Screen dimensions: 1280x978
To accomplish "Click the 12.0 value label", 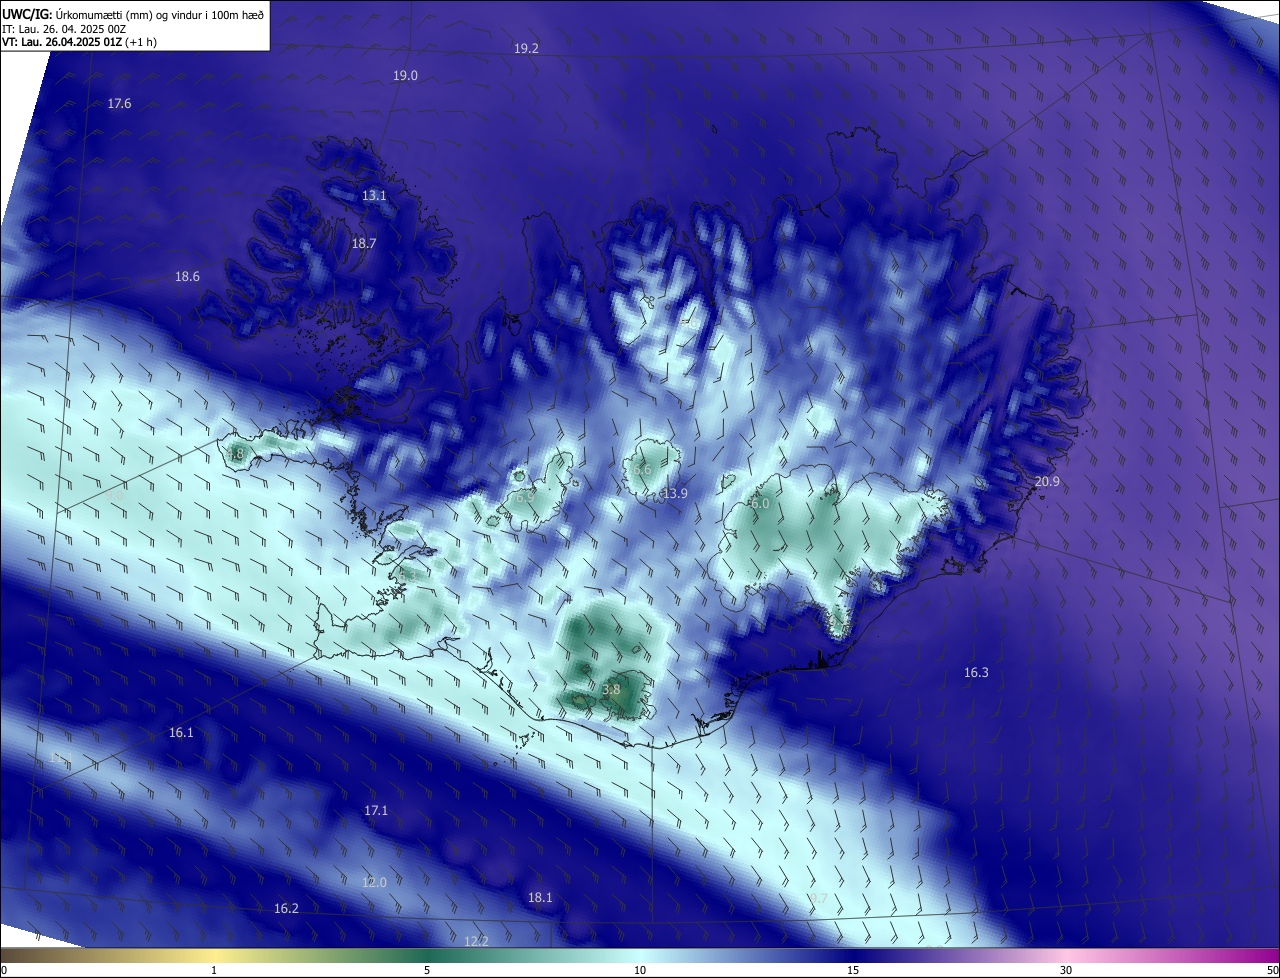I will pos(374,883).
